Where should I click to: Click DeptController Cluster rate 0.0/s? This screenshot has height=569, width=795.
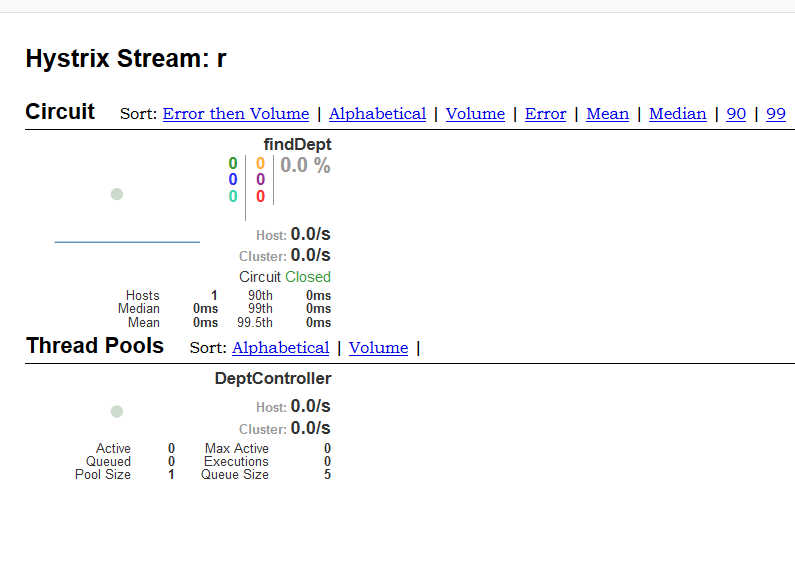click(x=311, y=429)
